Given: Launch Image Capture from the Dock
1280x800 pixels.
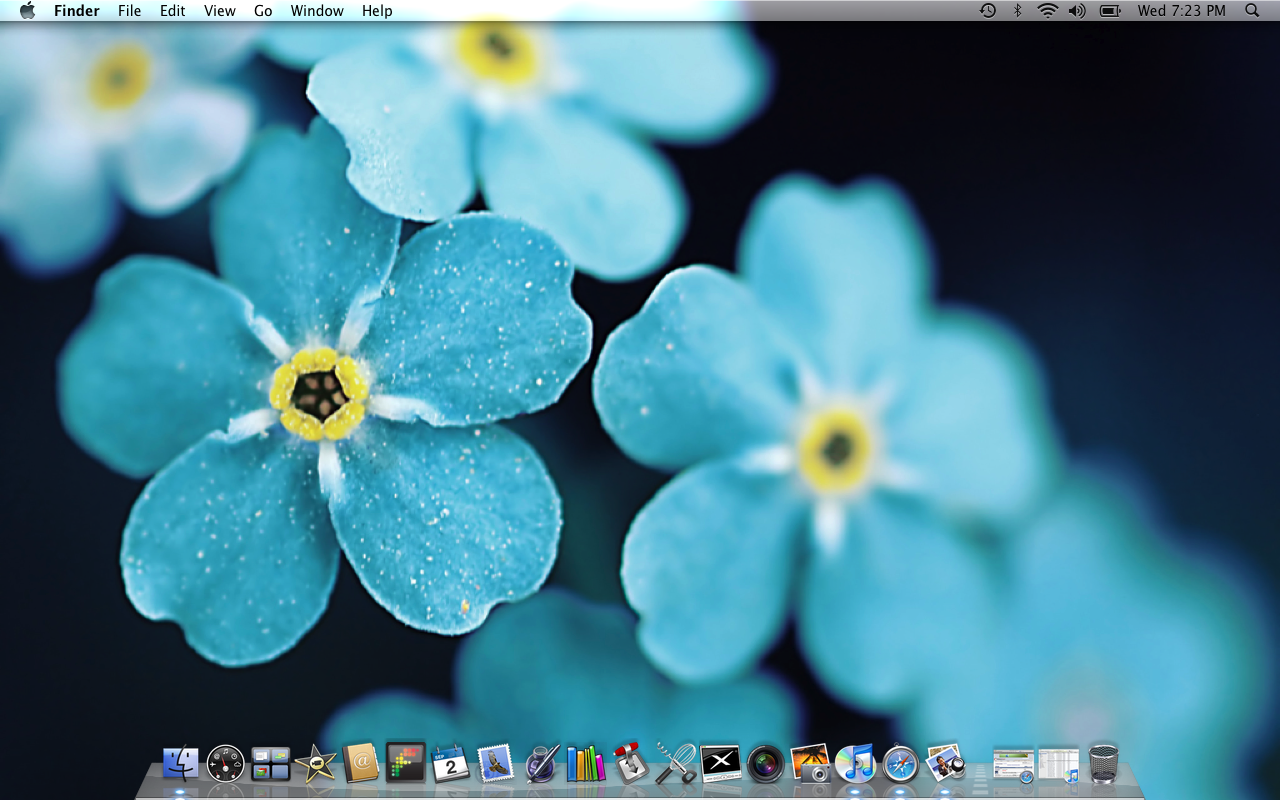Looking at the screenshot, I should (x=810, y=764).
